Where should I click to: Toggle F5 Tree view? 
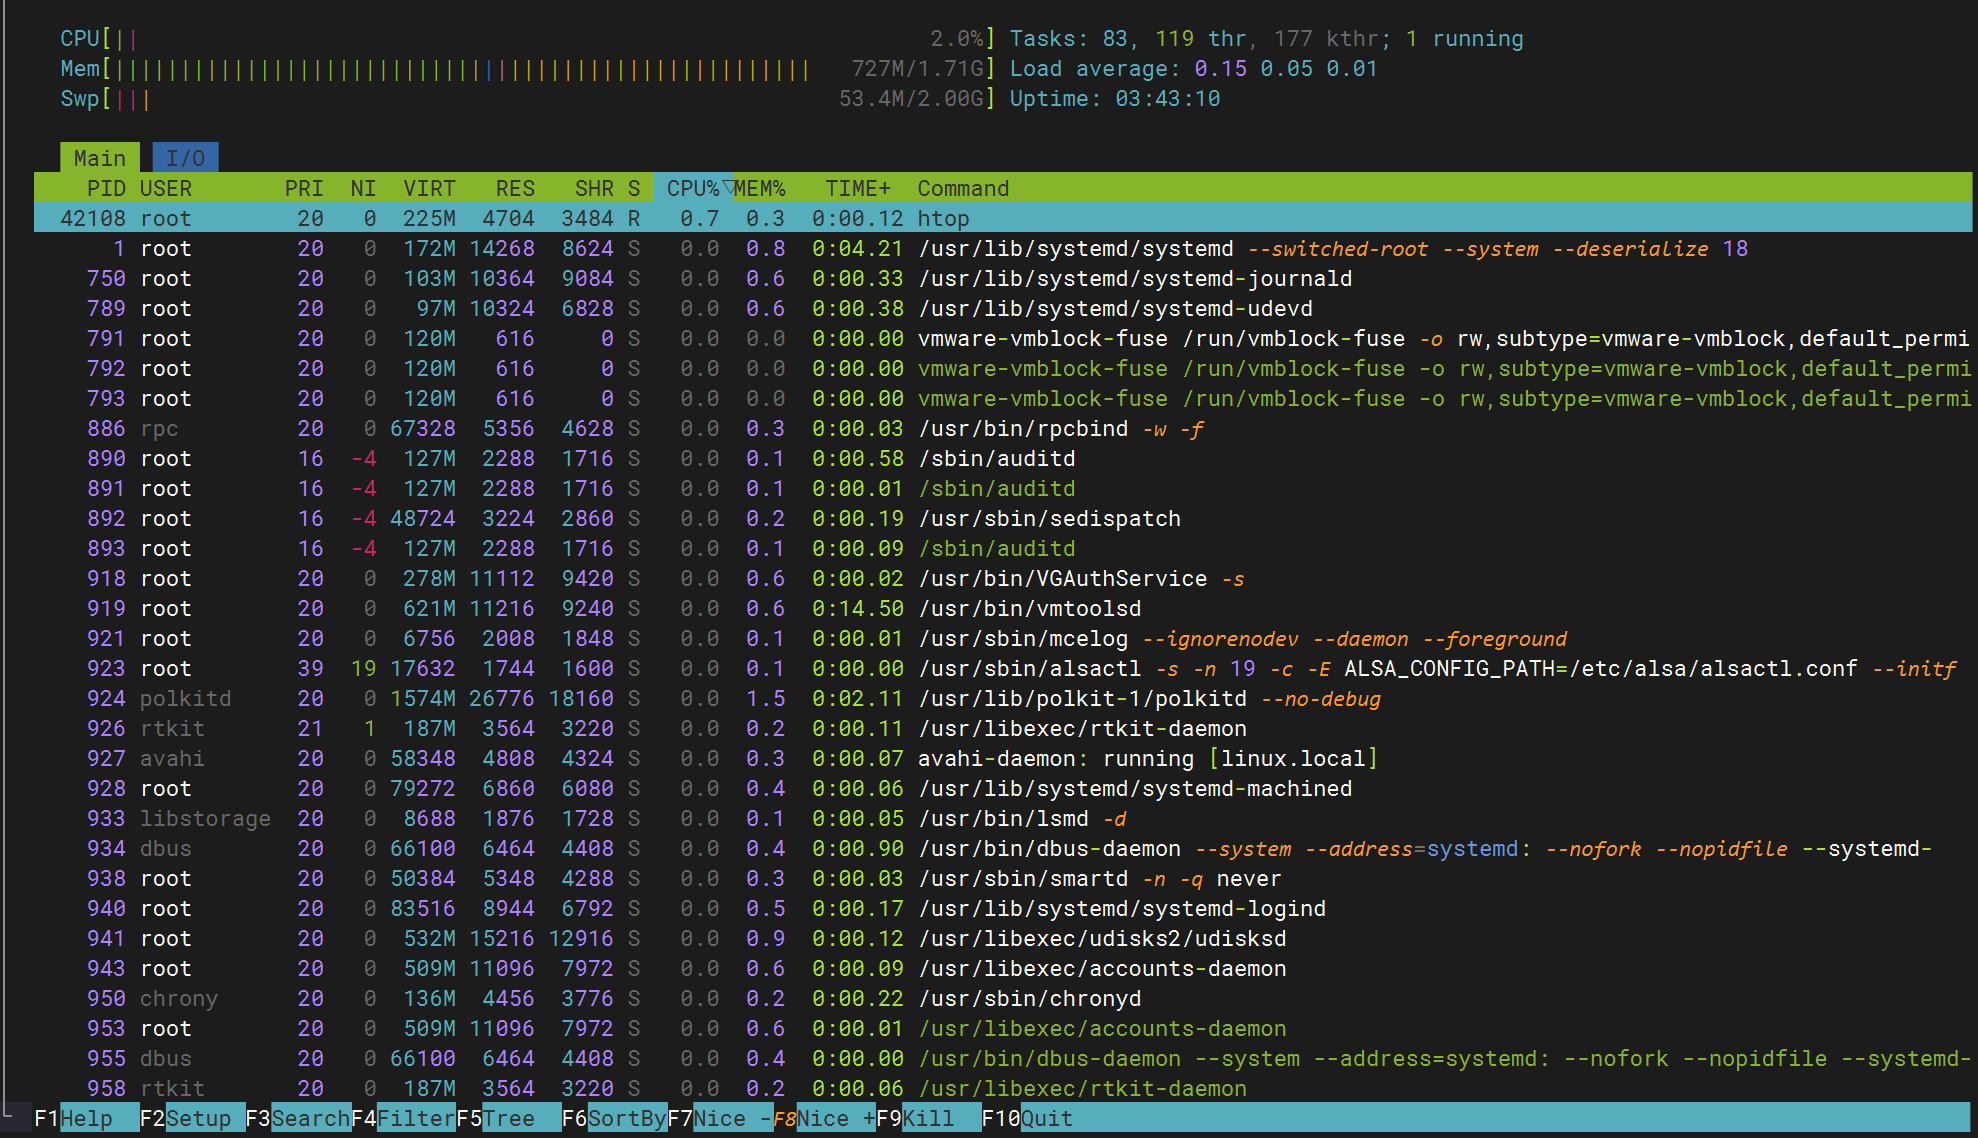(x=509, y=1118)
